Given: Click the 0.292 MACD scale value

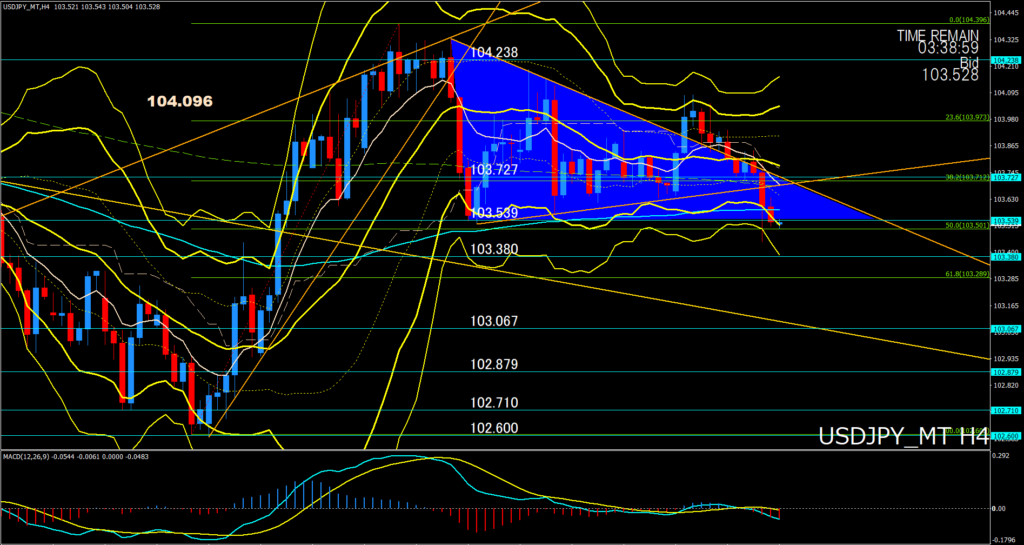Looking at the screenshot, I should click(1002, 456).
